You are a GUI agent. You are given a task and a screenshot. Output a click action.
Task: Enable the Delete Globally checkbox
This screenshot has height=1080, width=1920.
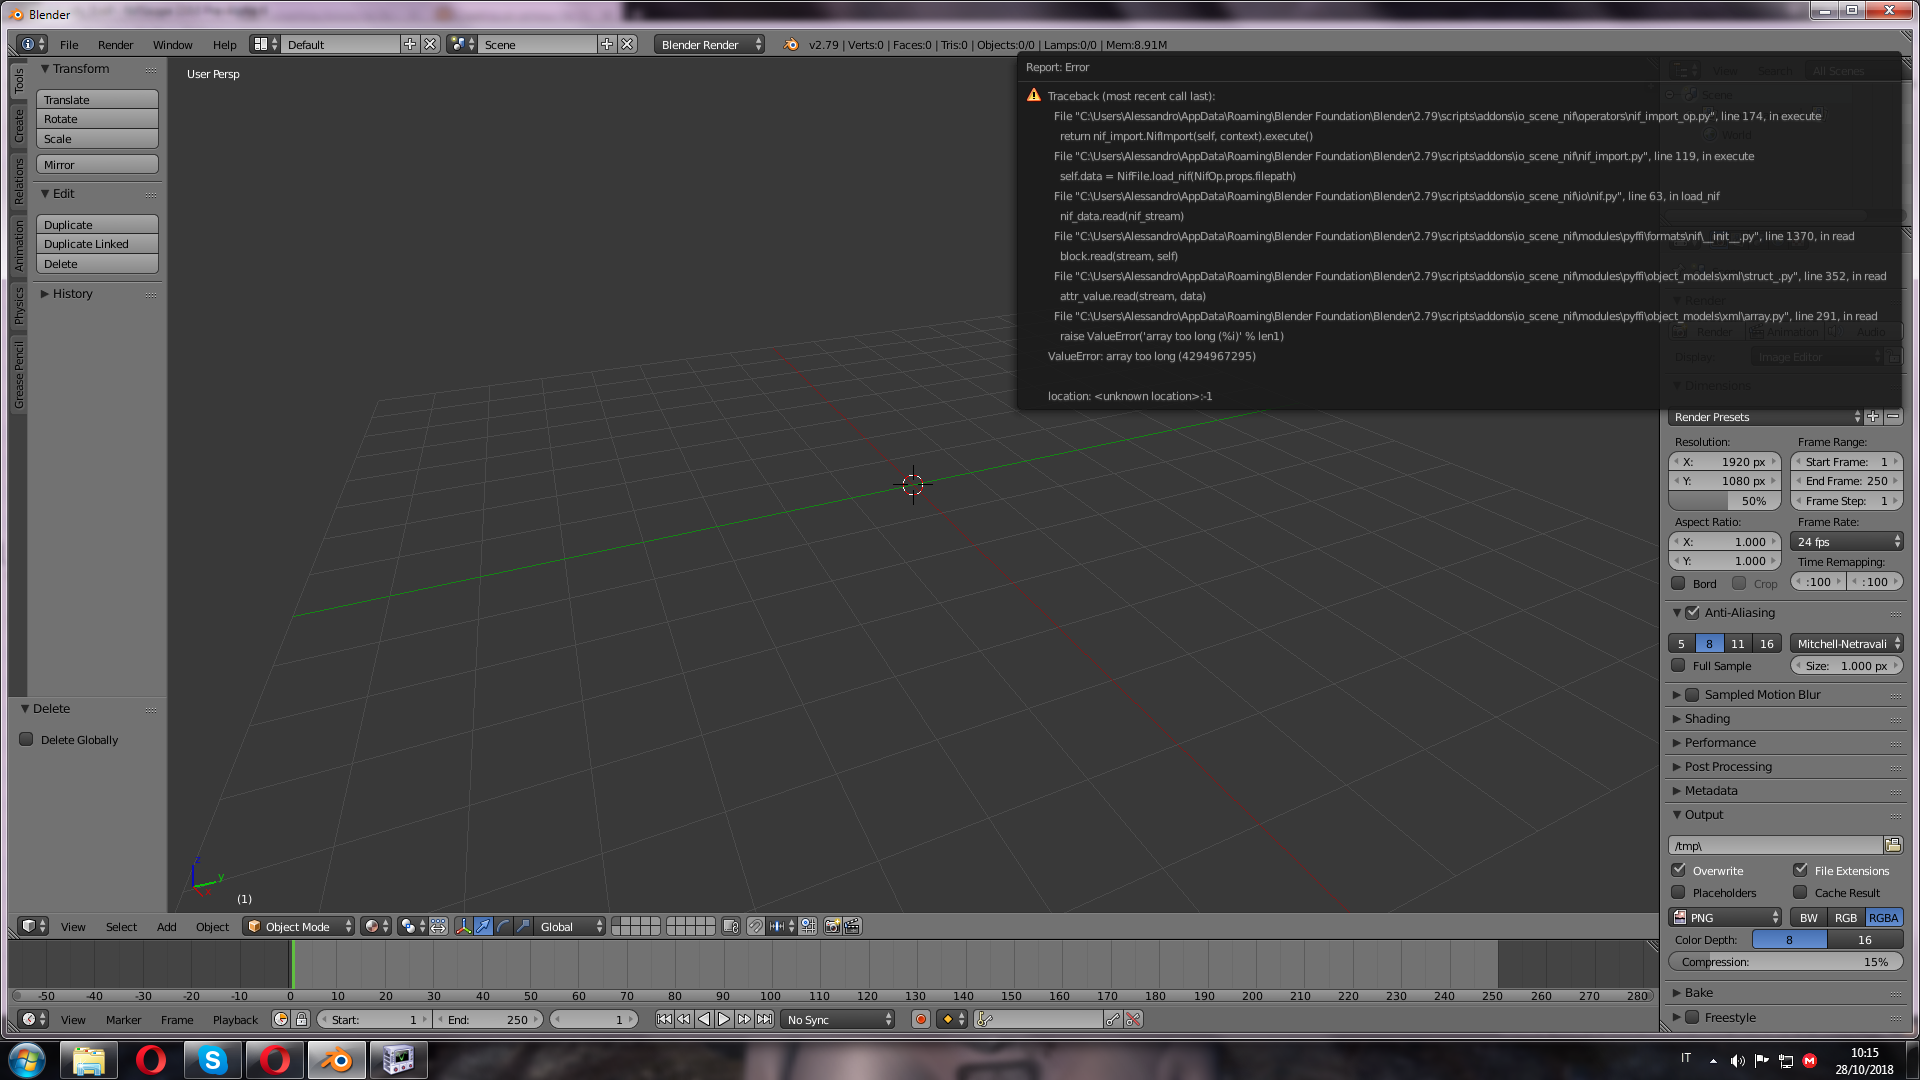coord(27,739)
